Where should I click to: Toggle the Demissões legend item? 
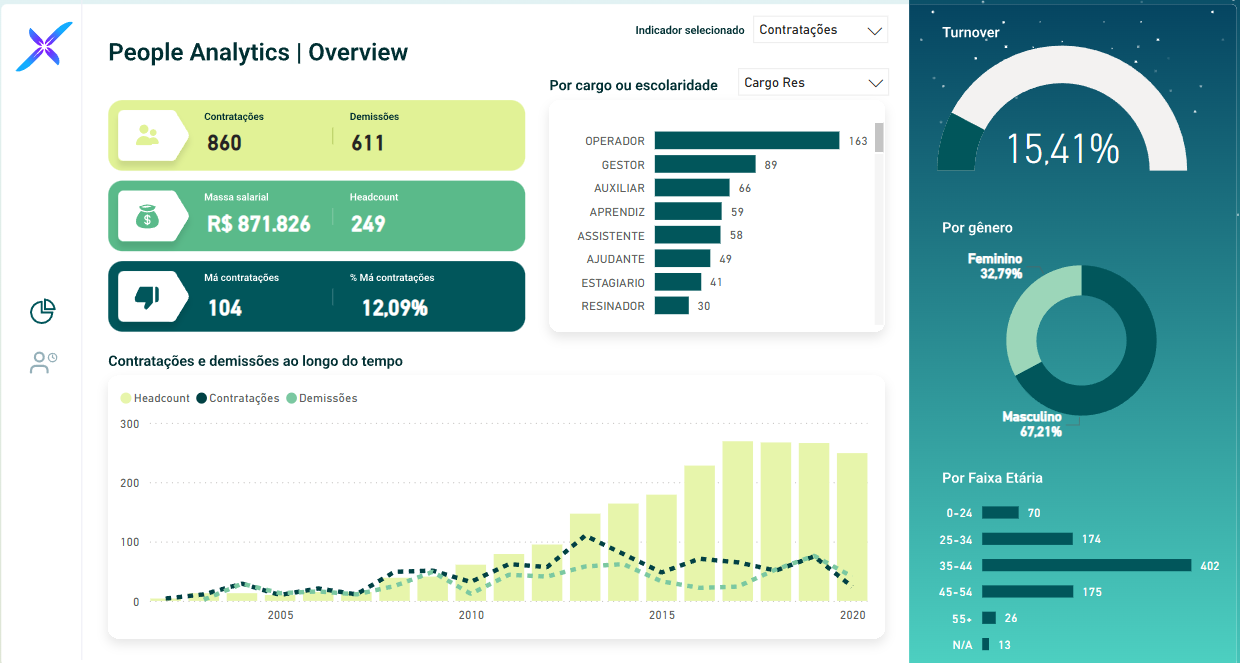point(322,397)
